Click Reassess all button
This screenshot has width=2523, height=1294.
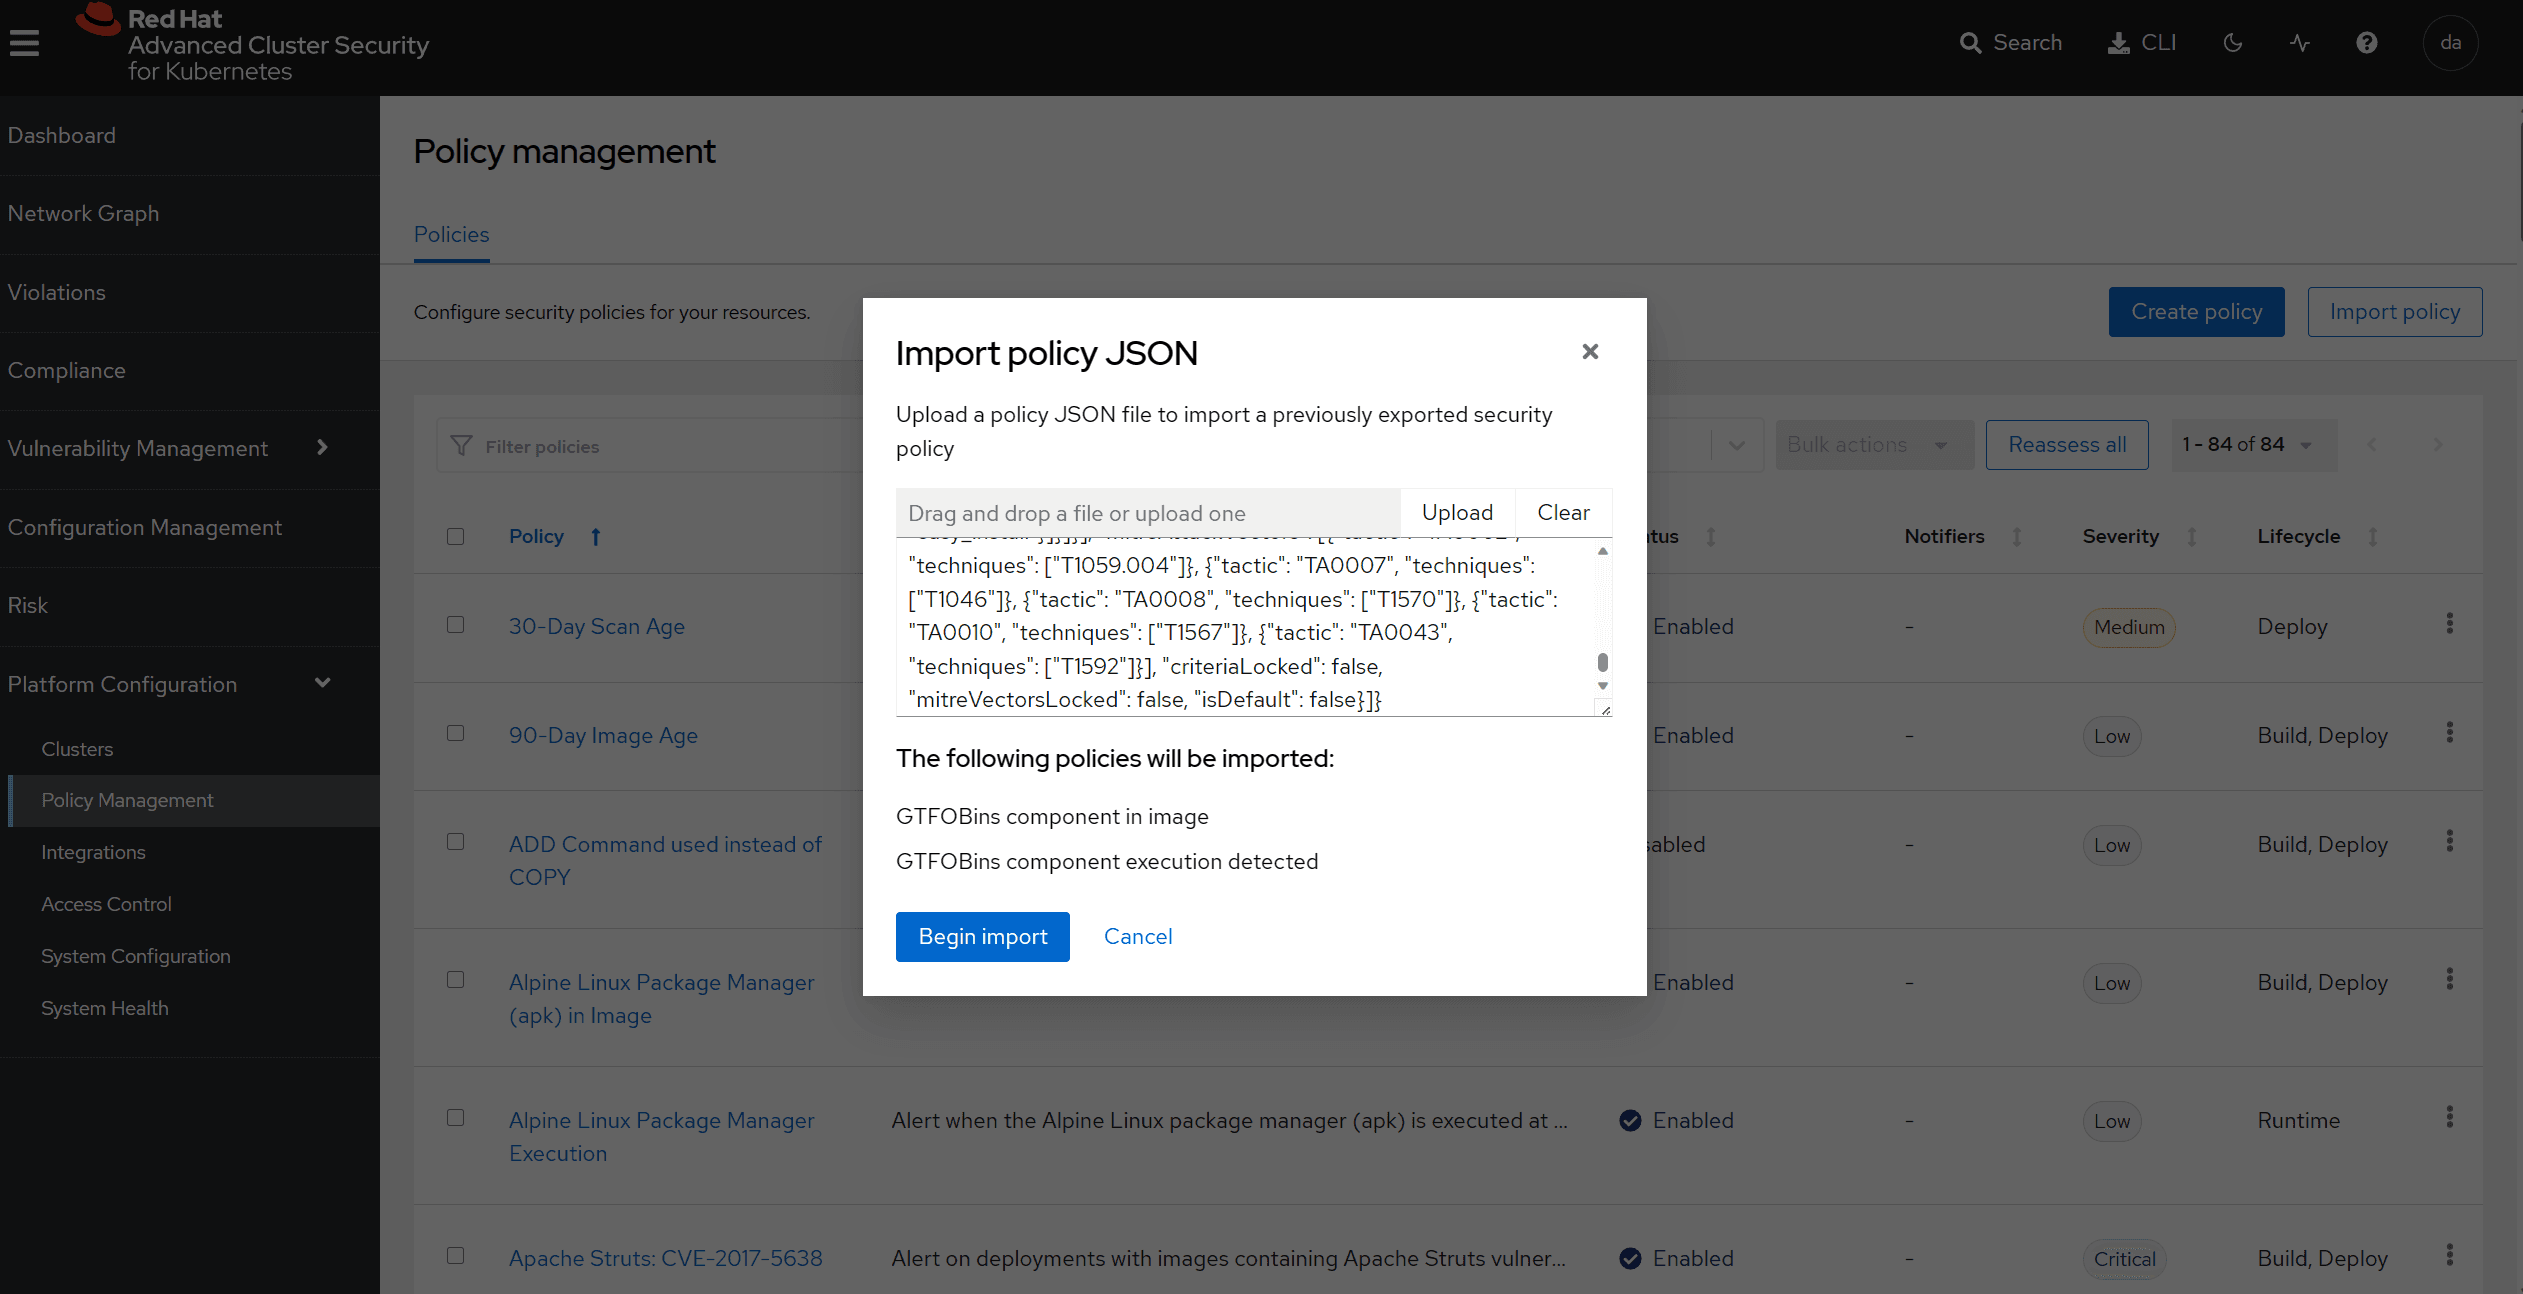(x=2067, y=445)
